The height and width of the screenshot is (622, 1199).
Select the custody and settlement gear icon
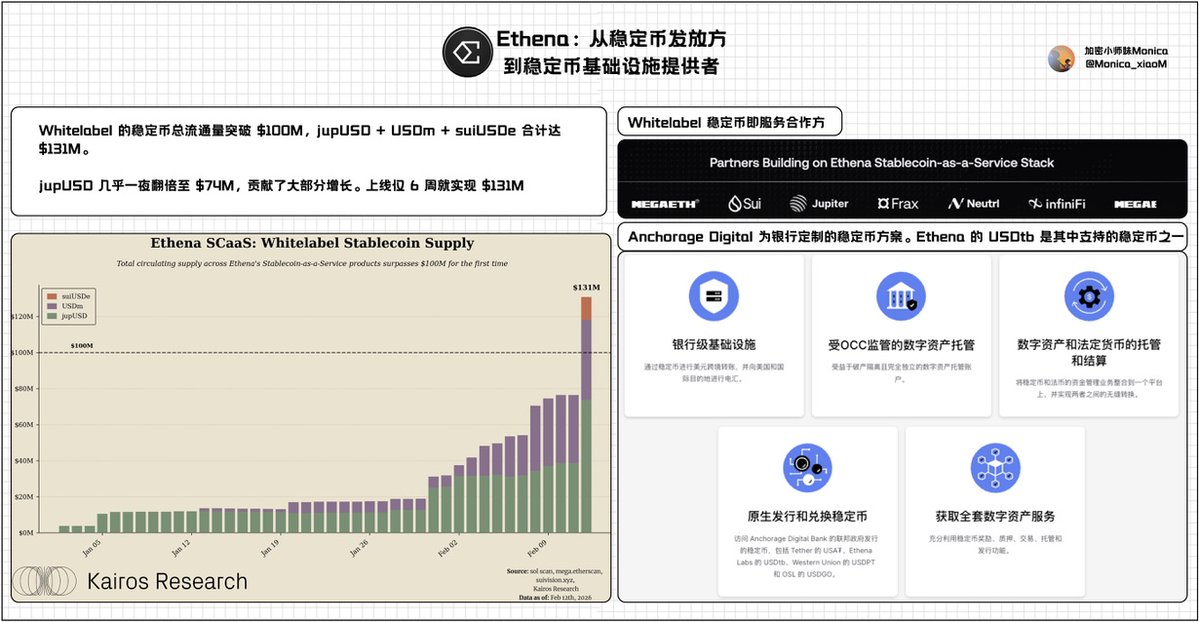click(x=1089, y=296)
